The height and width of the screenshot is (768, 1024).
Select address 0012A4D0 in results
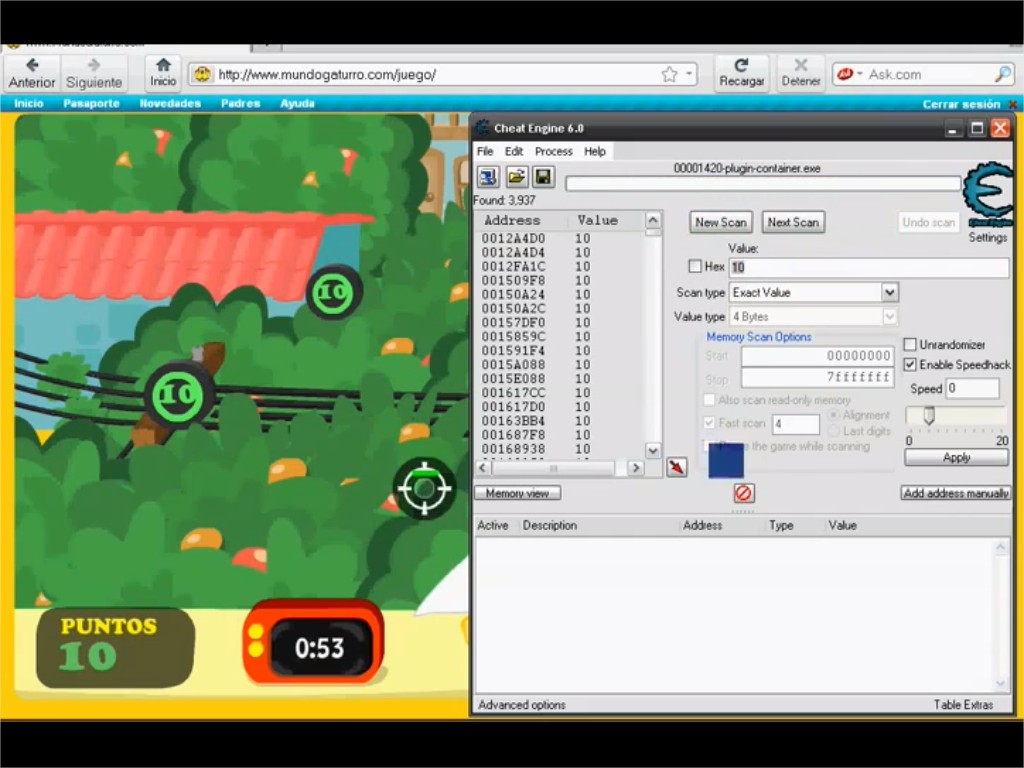[513, 239]
